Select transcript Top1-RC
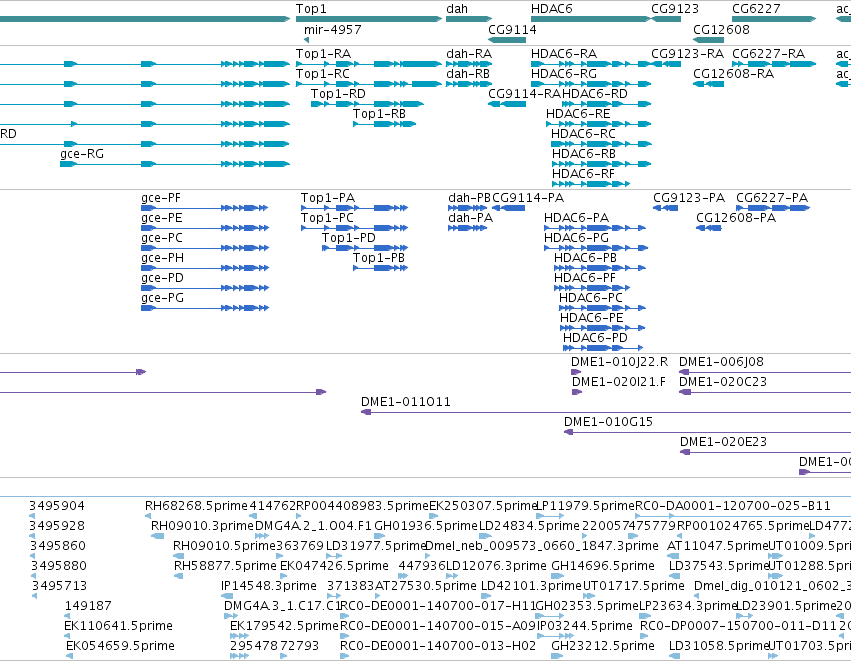Viewport: 851px width, 661px height. (x=369, y=84)
